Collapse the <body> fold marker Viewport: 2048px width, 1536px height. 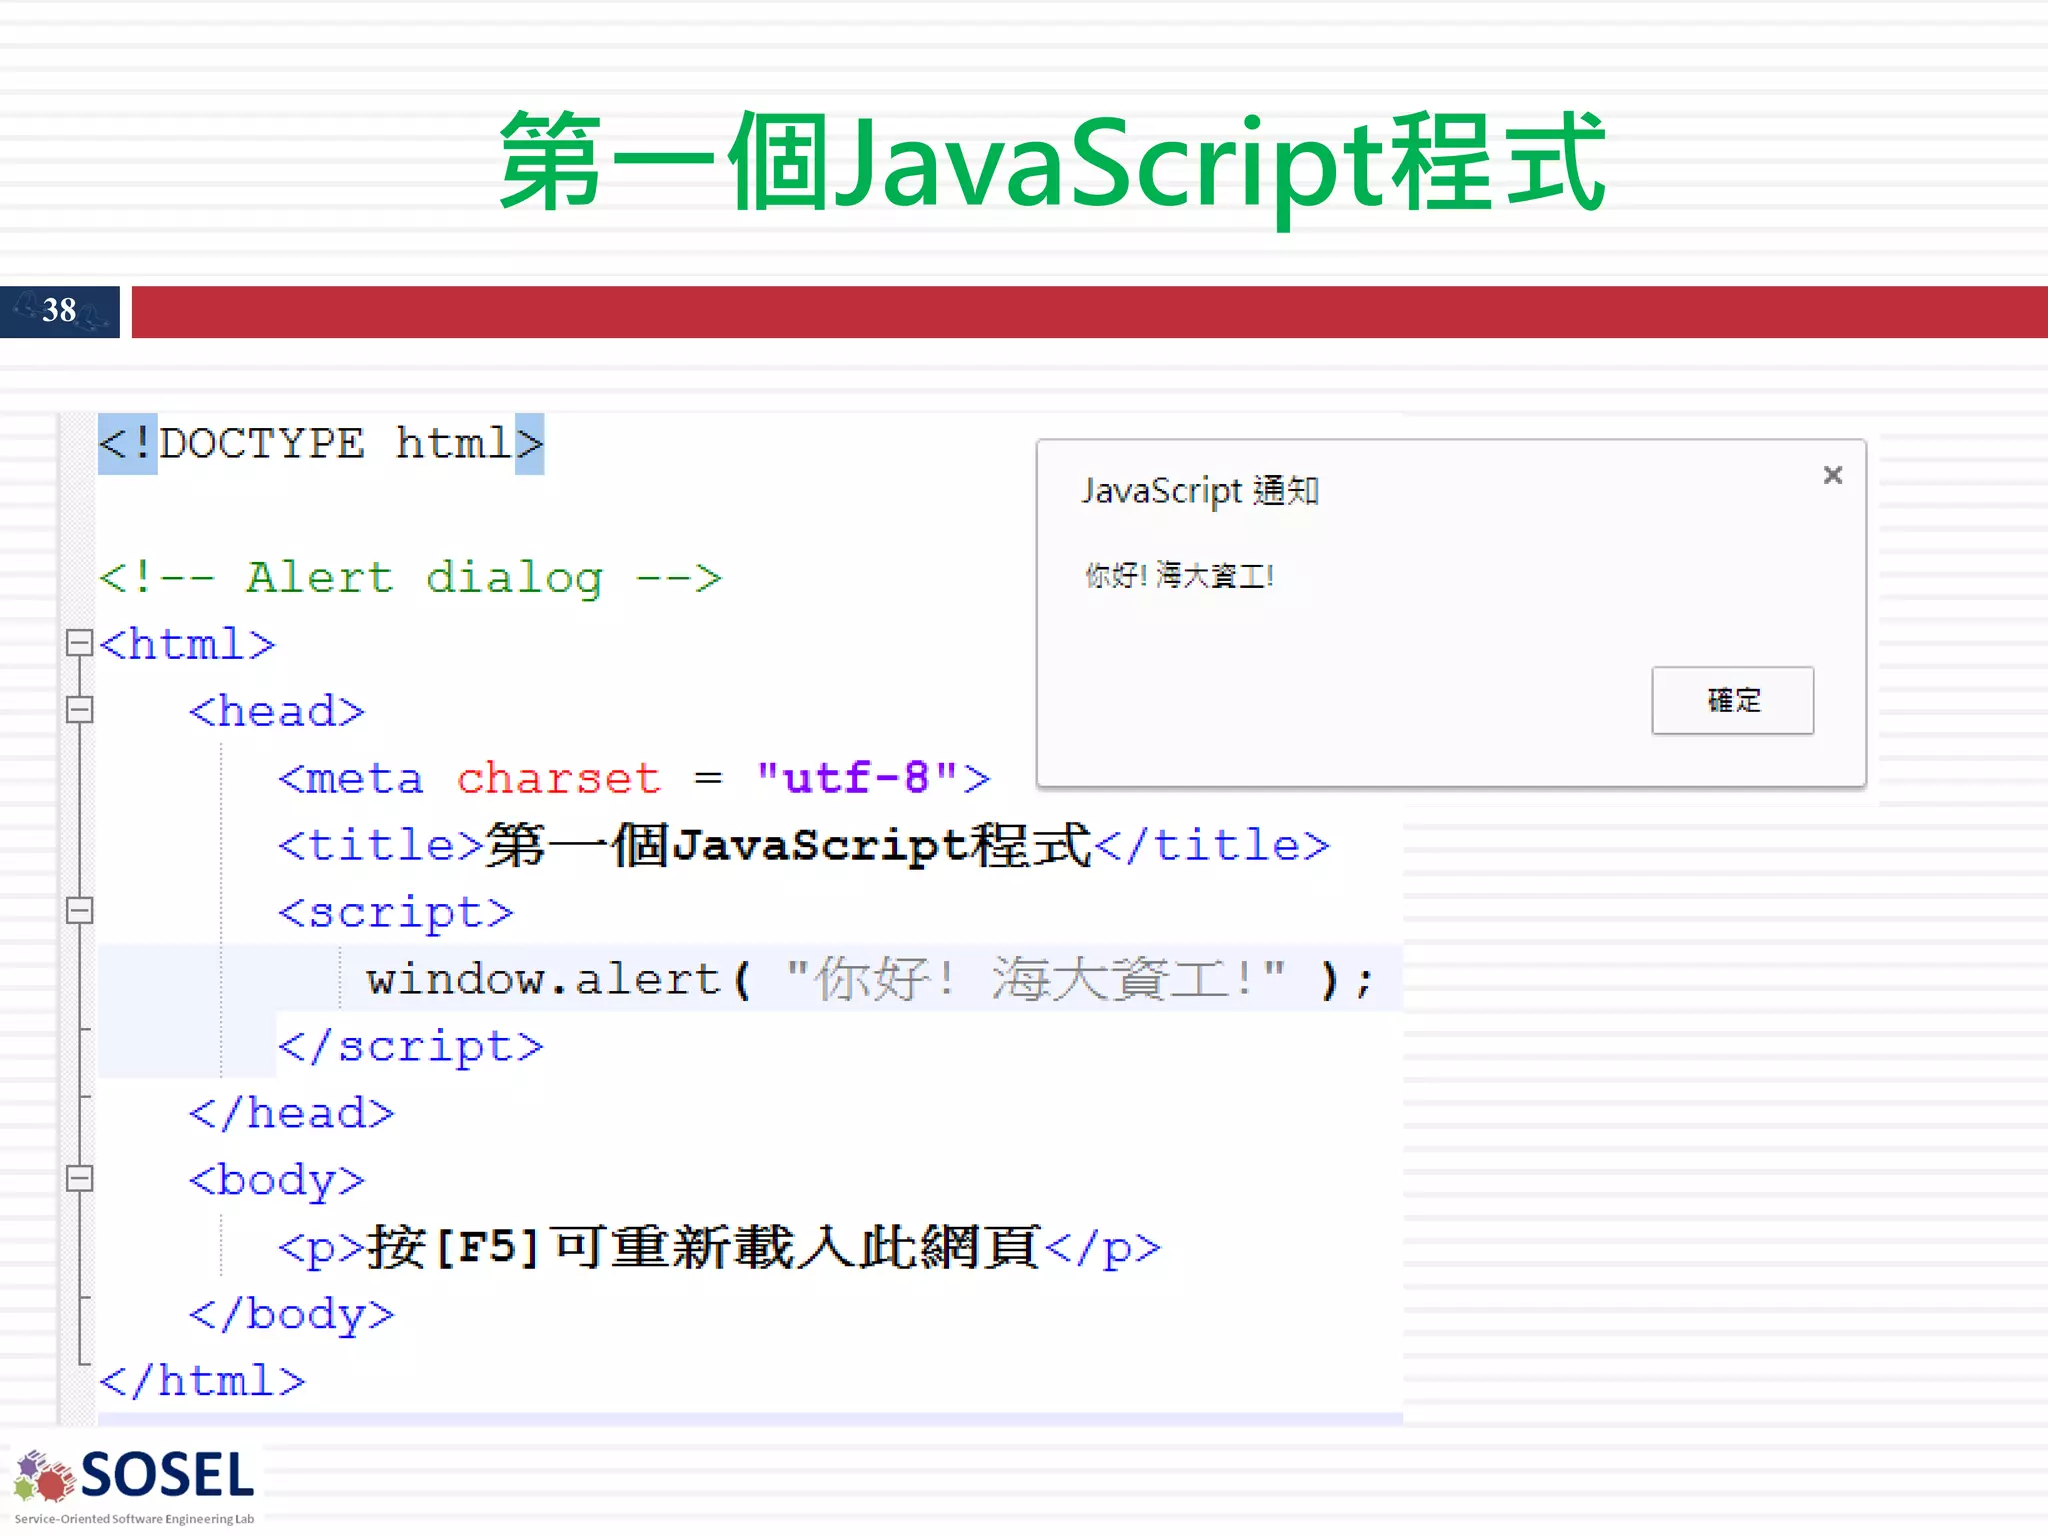[79, 1178]
